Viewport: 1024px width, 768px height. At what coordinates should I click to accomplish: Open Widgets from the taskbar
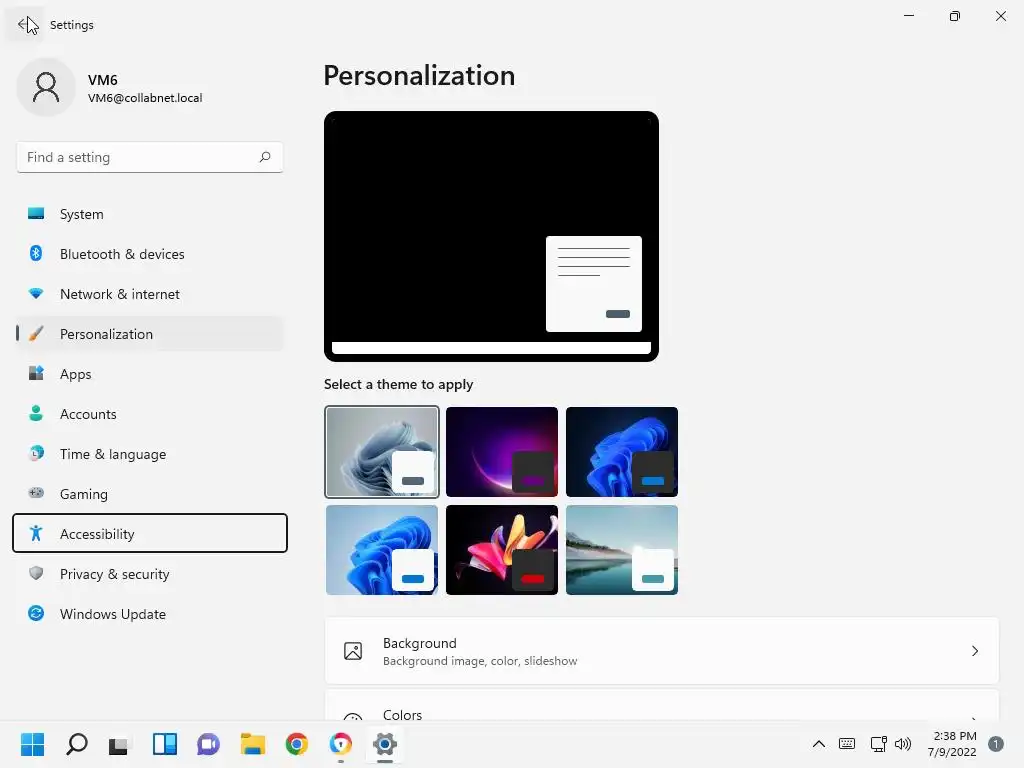click(x=165, y=744)
